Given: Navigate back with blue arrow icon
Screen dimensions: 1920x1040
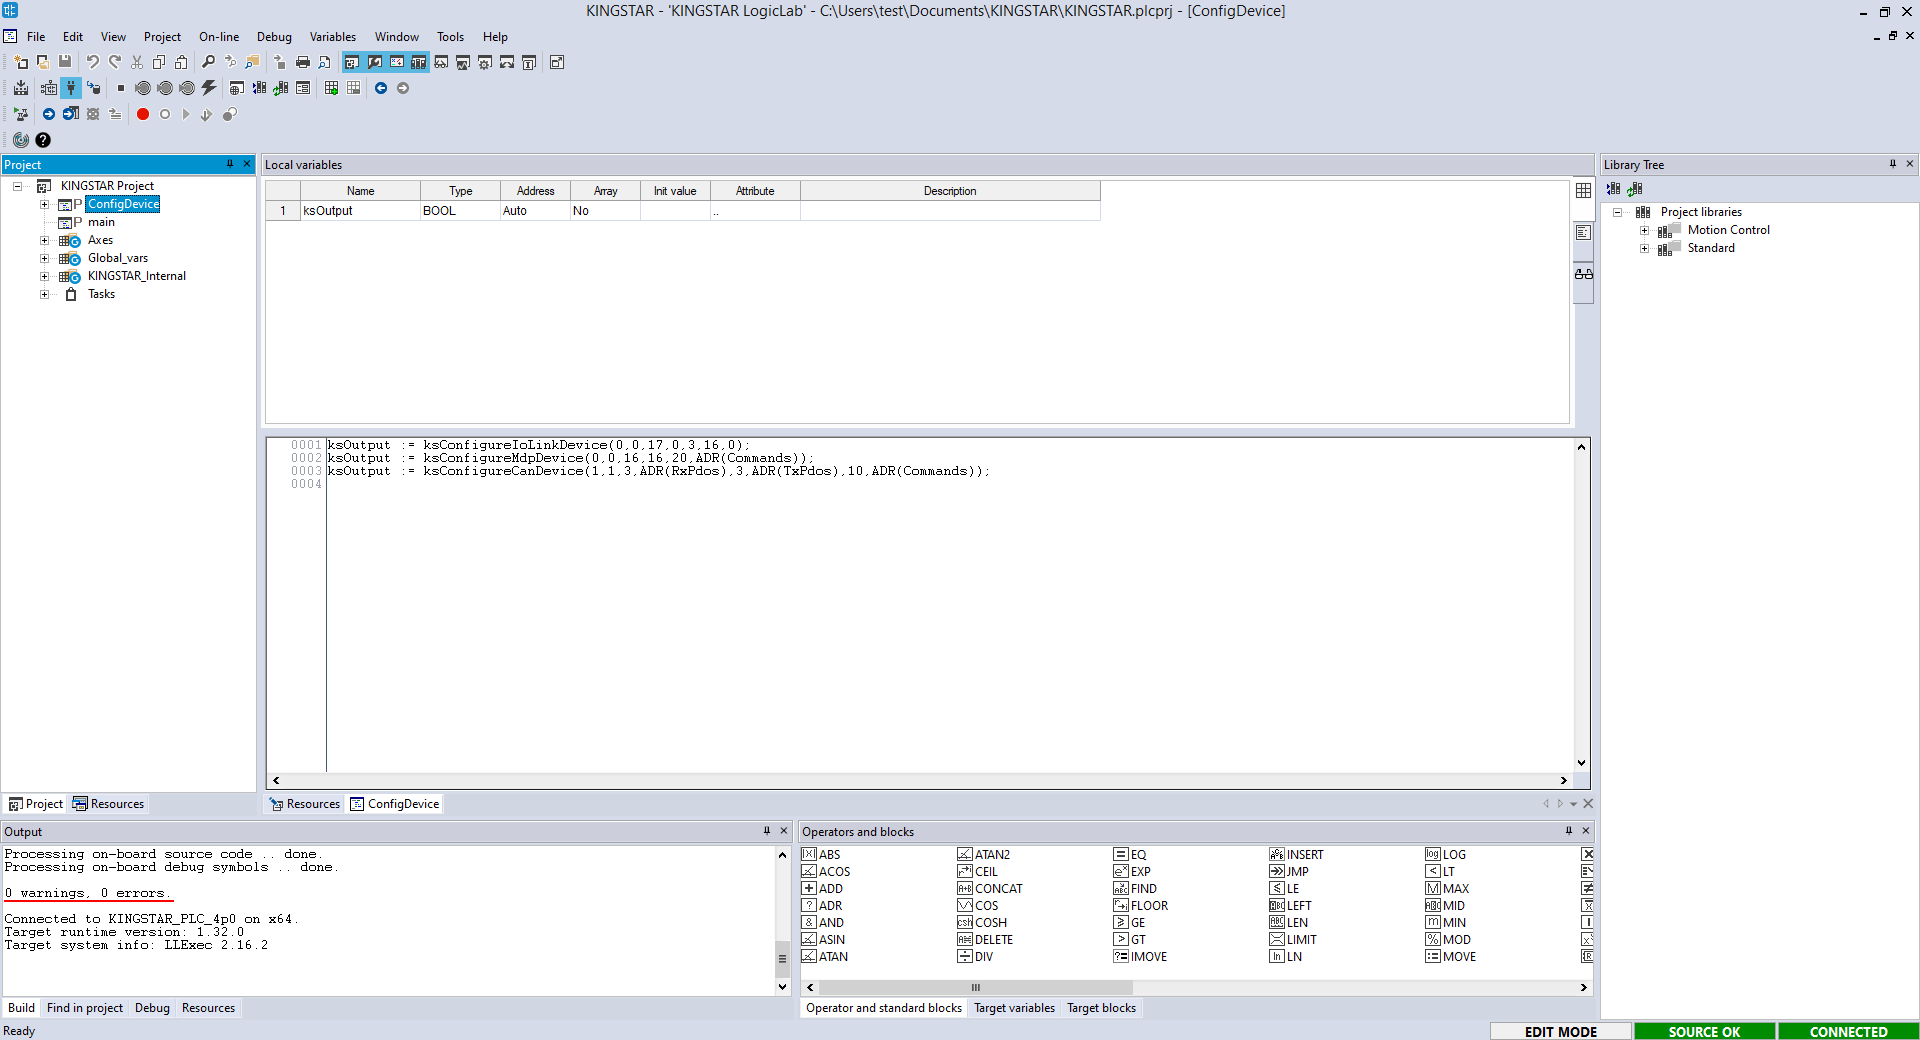Looking at the screenshot, I should point(381,88).
